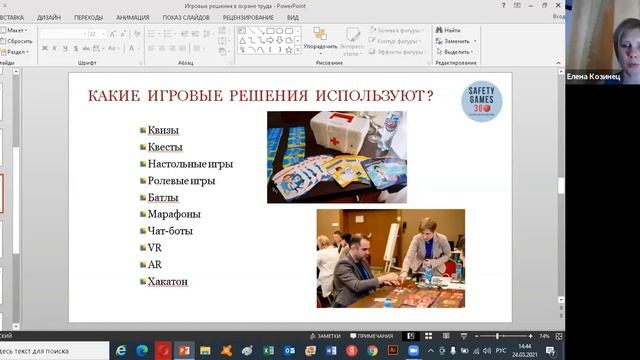This screenshot has height=360, width=640.
Task: Open the ДИЗАЙН ribbon tab
Action: coord(49,18)
